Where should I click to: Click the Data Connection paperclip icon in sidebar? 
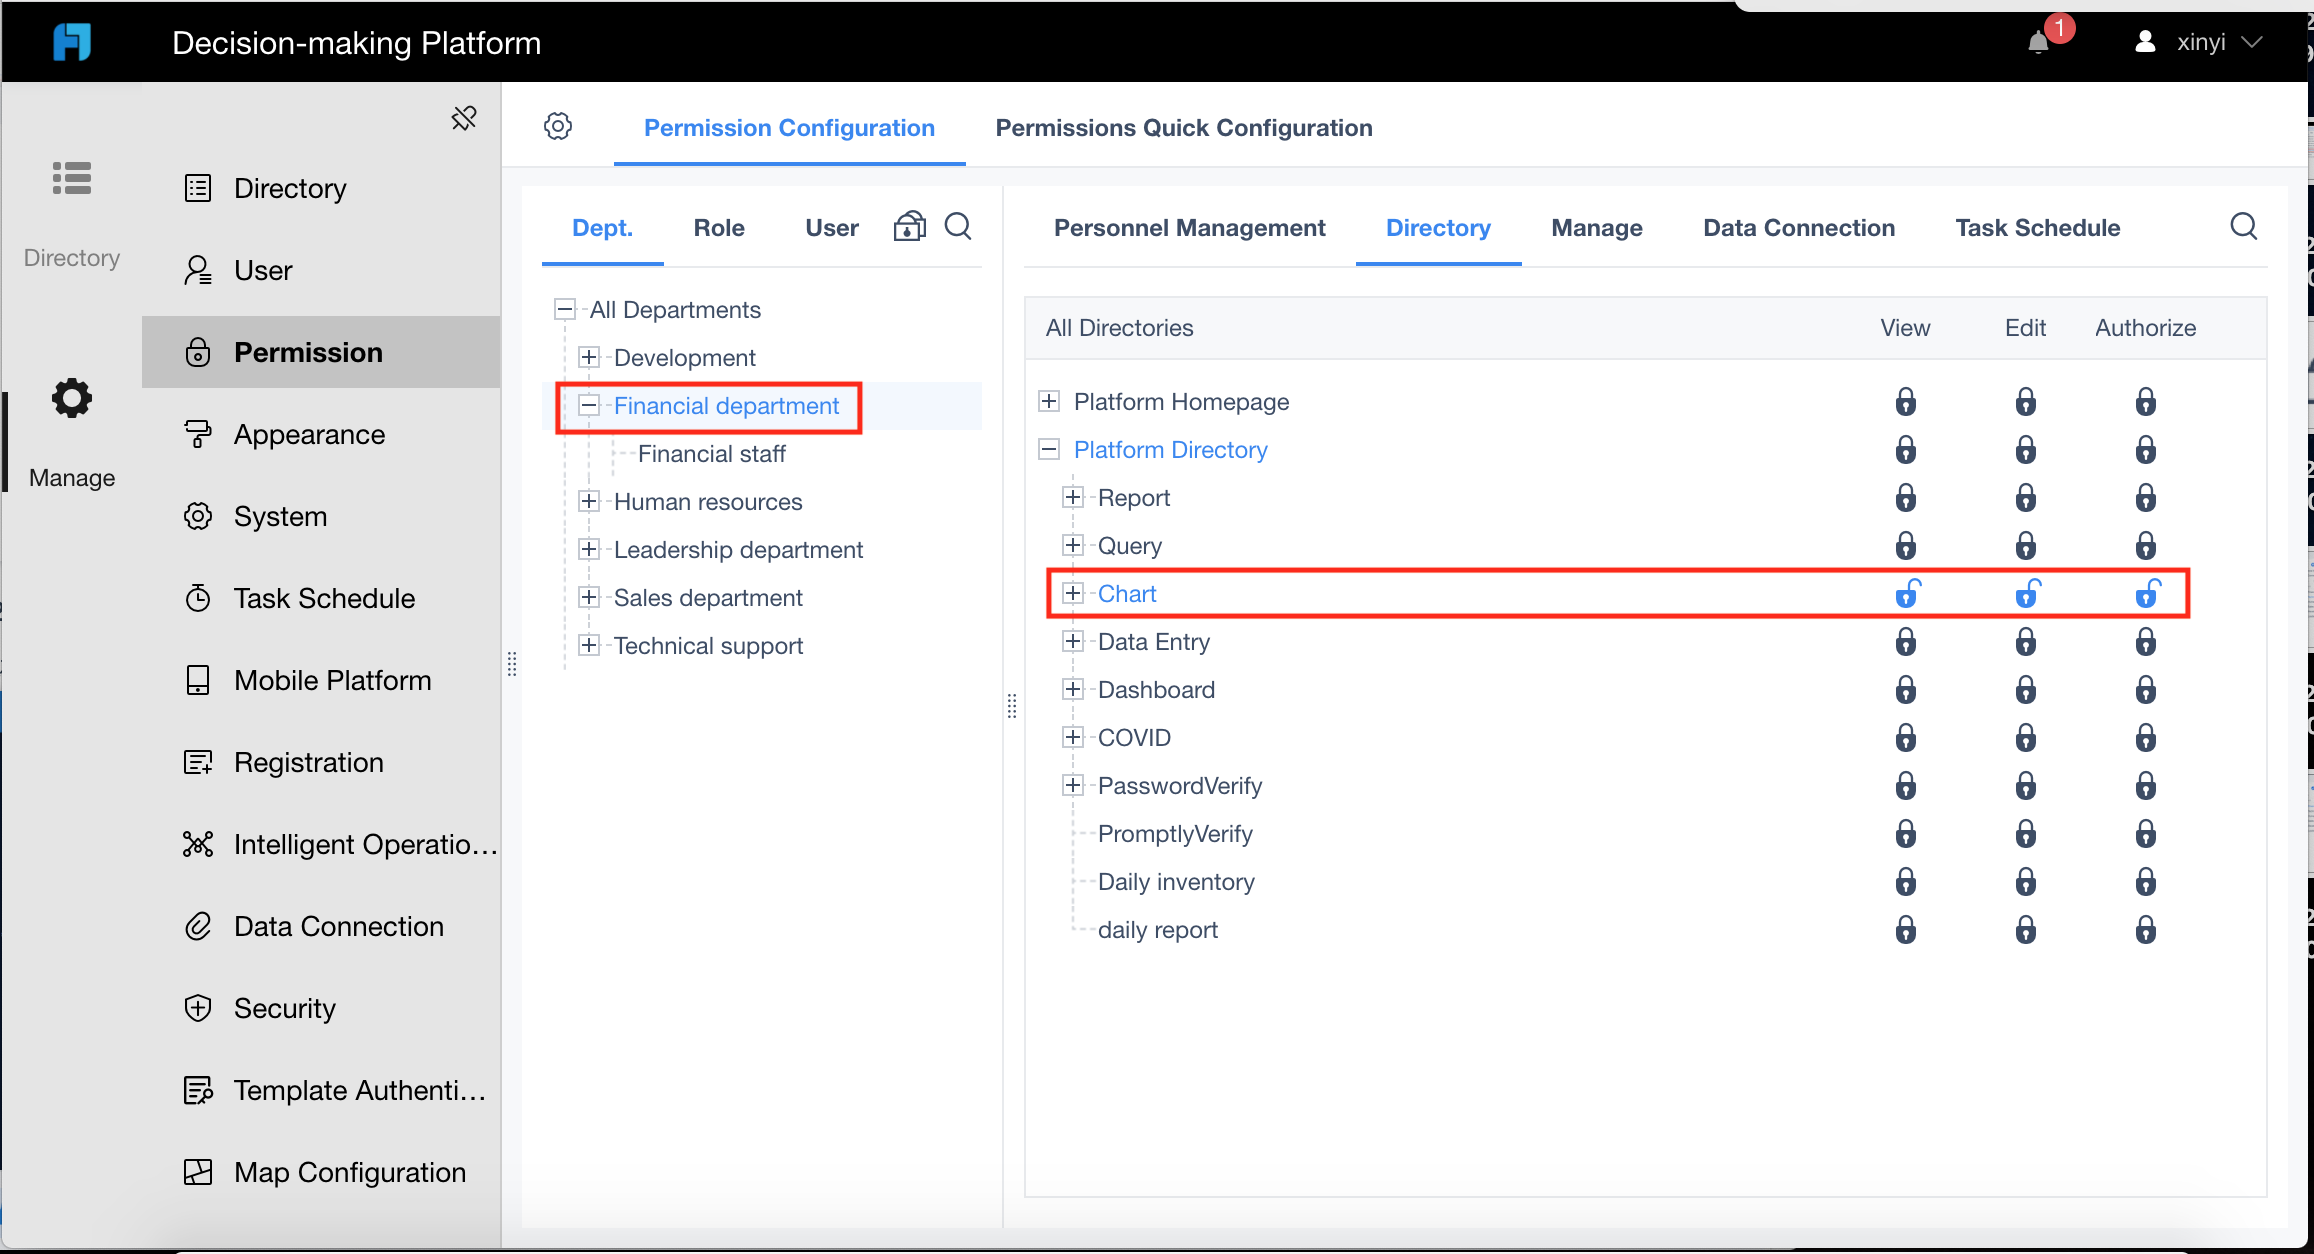pyautogui.click(x=198, y=926)
